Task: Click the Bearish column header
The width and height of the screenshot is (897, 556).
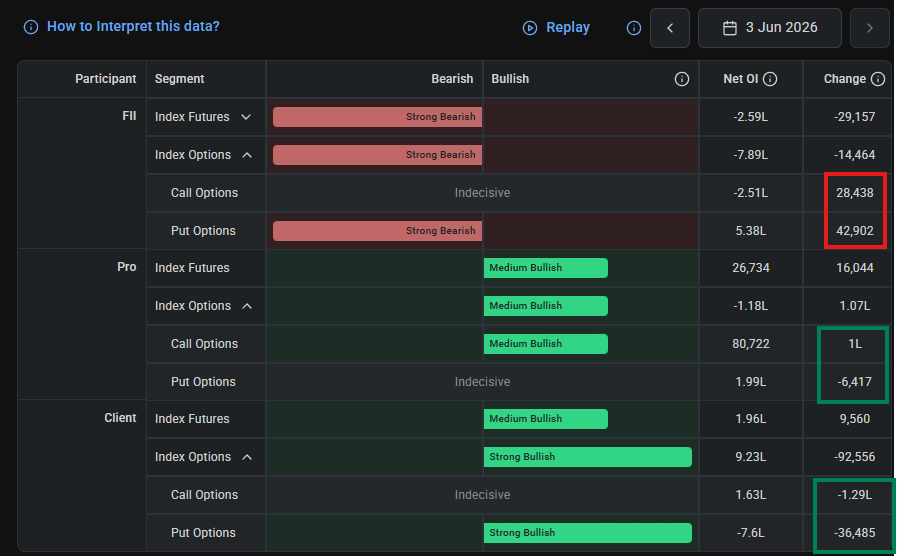Action: point(452,79)
